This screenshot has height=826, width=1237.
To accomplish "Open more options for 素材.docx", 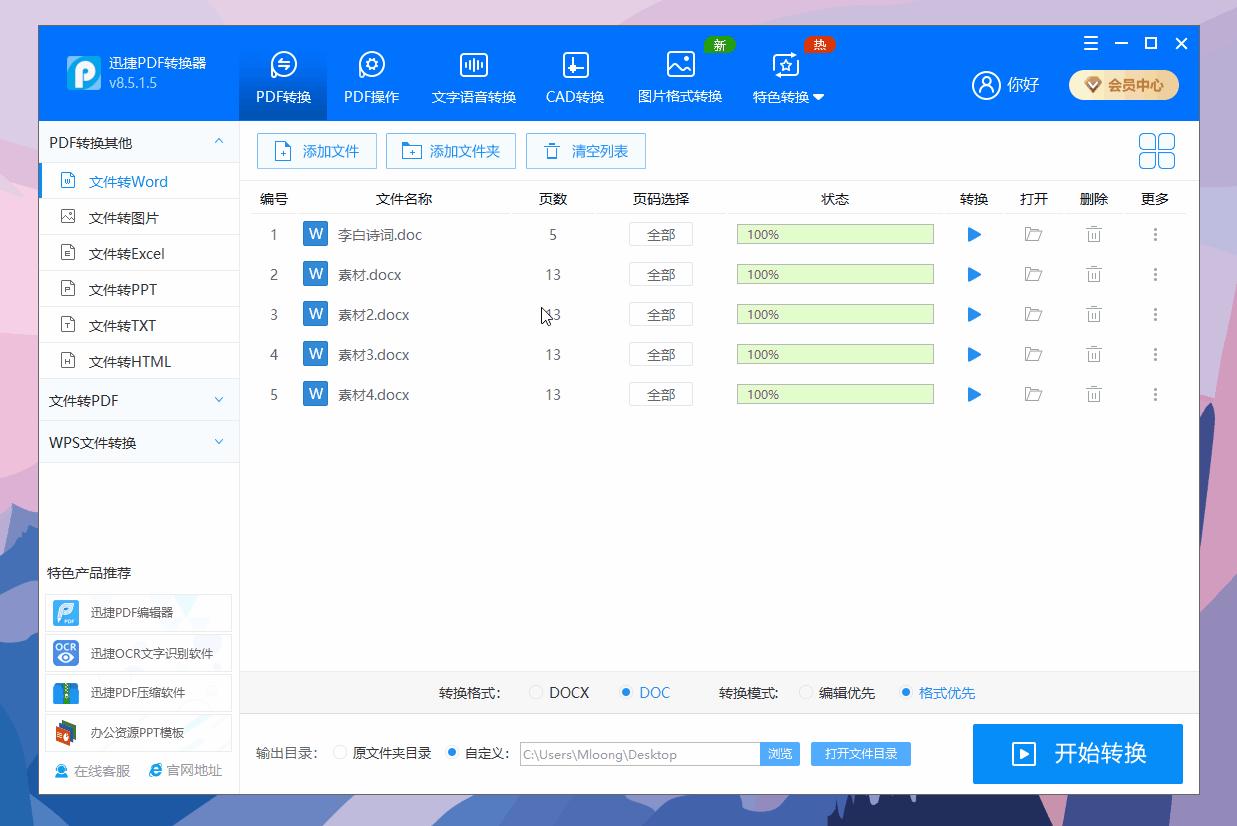I will [x=1155, y=274].
